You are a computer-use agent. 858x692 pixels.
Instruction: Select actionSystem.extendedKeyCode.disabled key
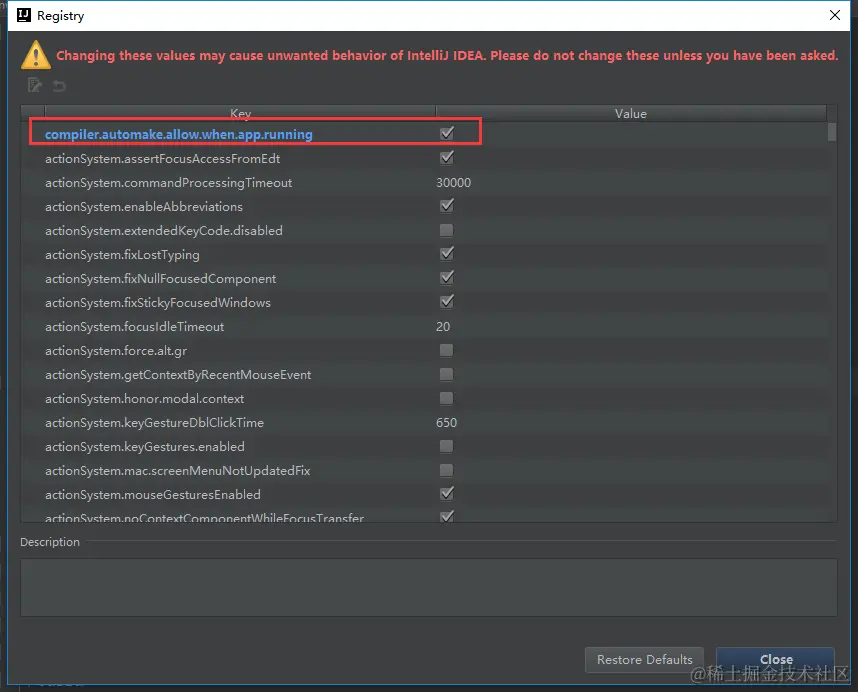[x=164, y=231]
